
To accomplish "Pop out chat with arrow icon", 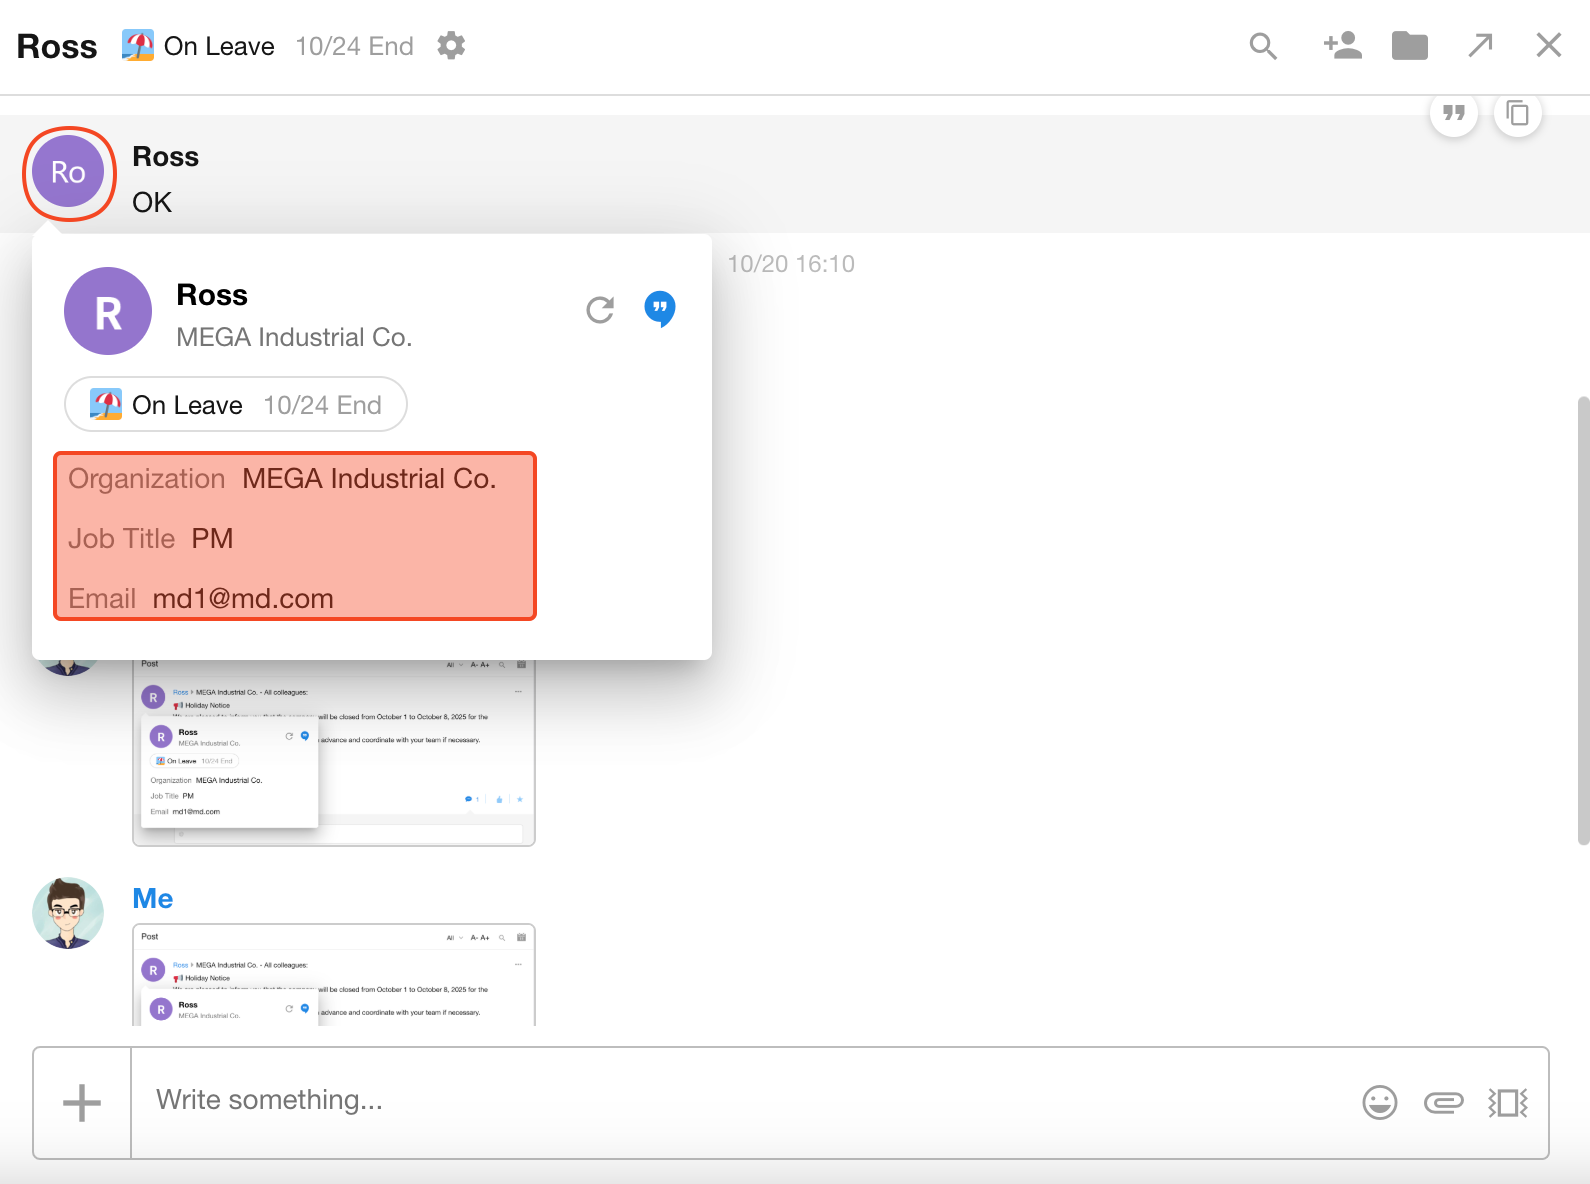I will pyautogui.click(x=1480, y=46).
